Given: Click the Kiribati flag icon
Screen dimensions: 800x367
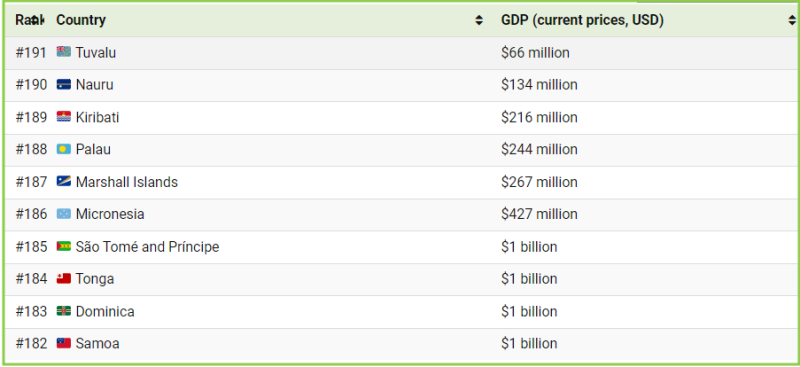Looking at the screenshot, I should (64, 117).
